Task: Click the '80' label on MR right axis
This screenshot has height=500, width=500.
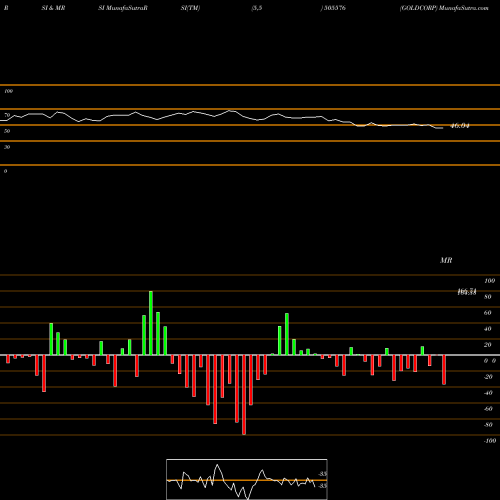Action: pyautogui.click(x=488, y=297)
